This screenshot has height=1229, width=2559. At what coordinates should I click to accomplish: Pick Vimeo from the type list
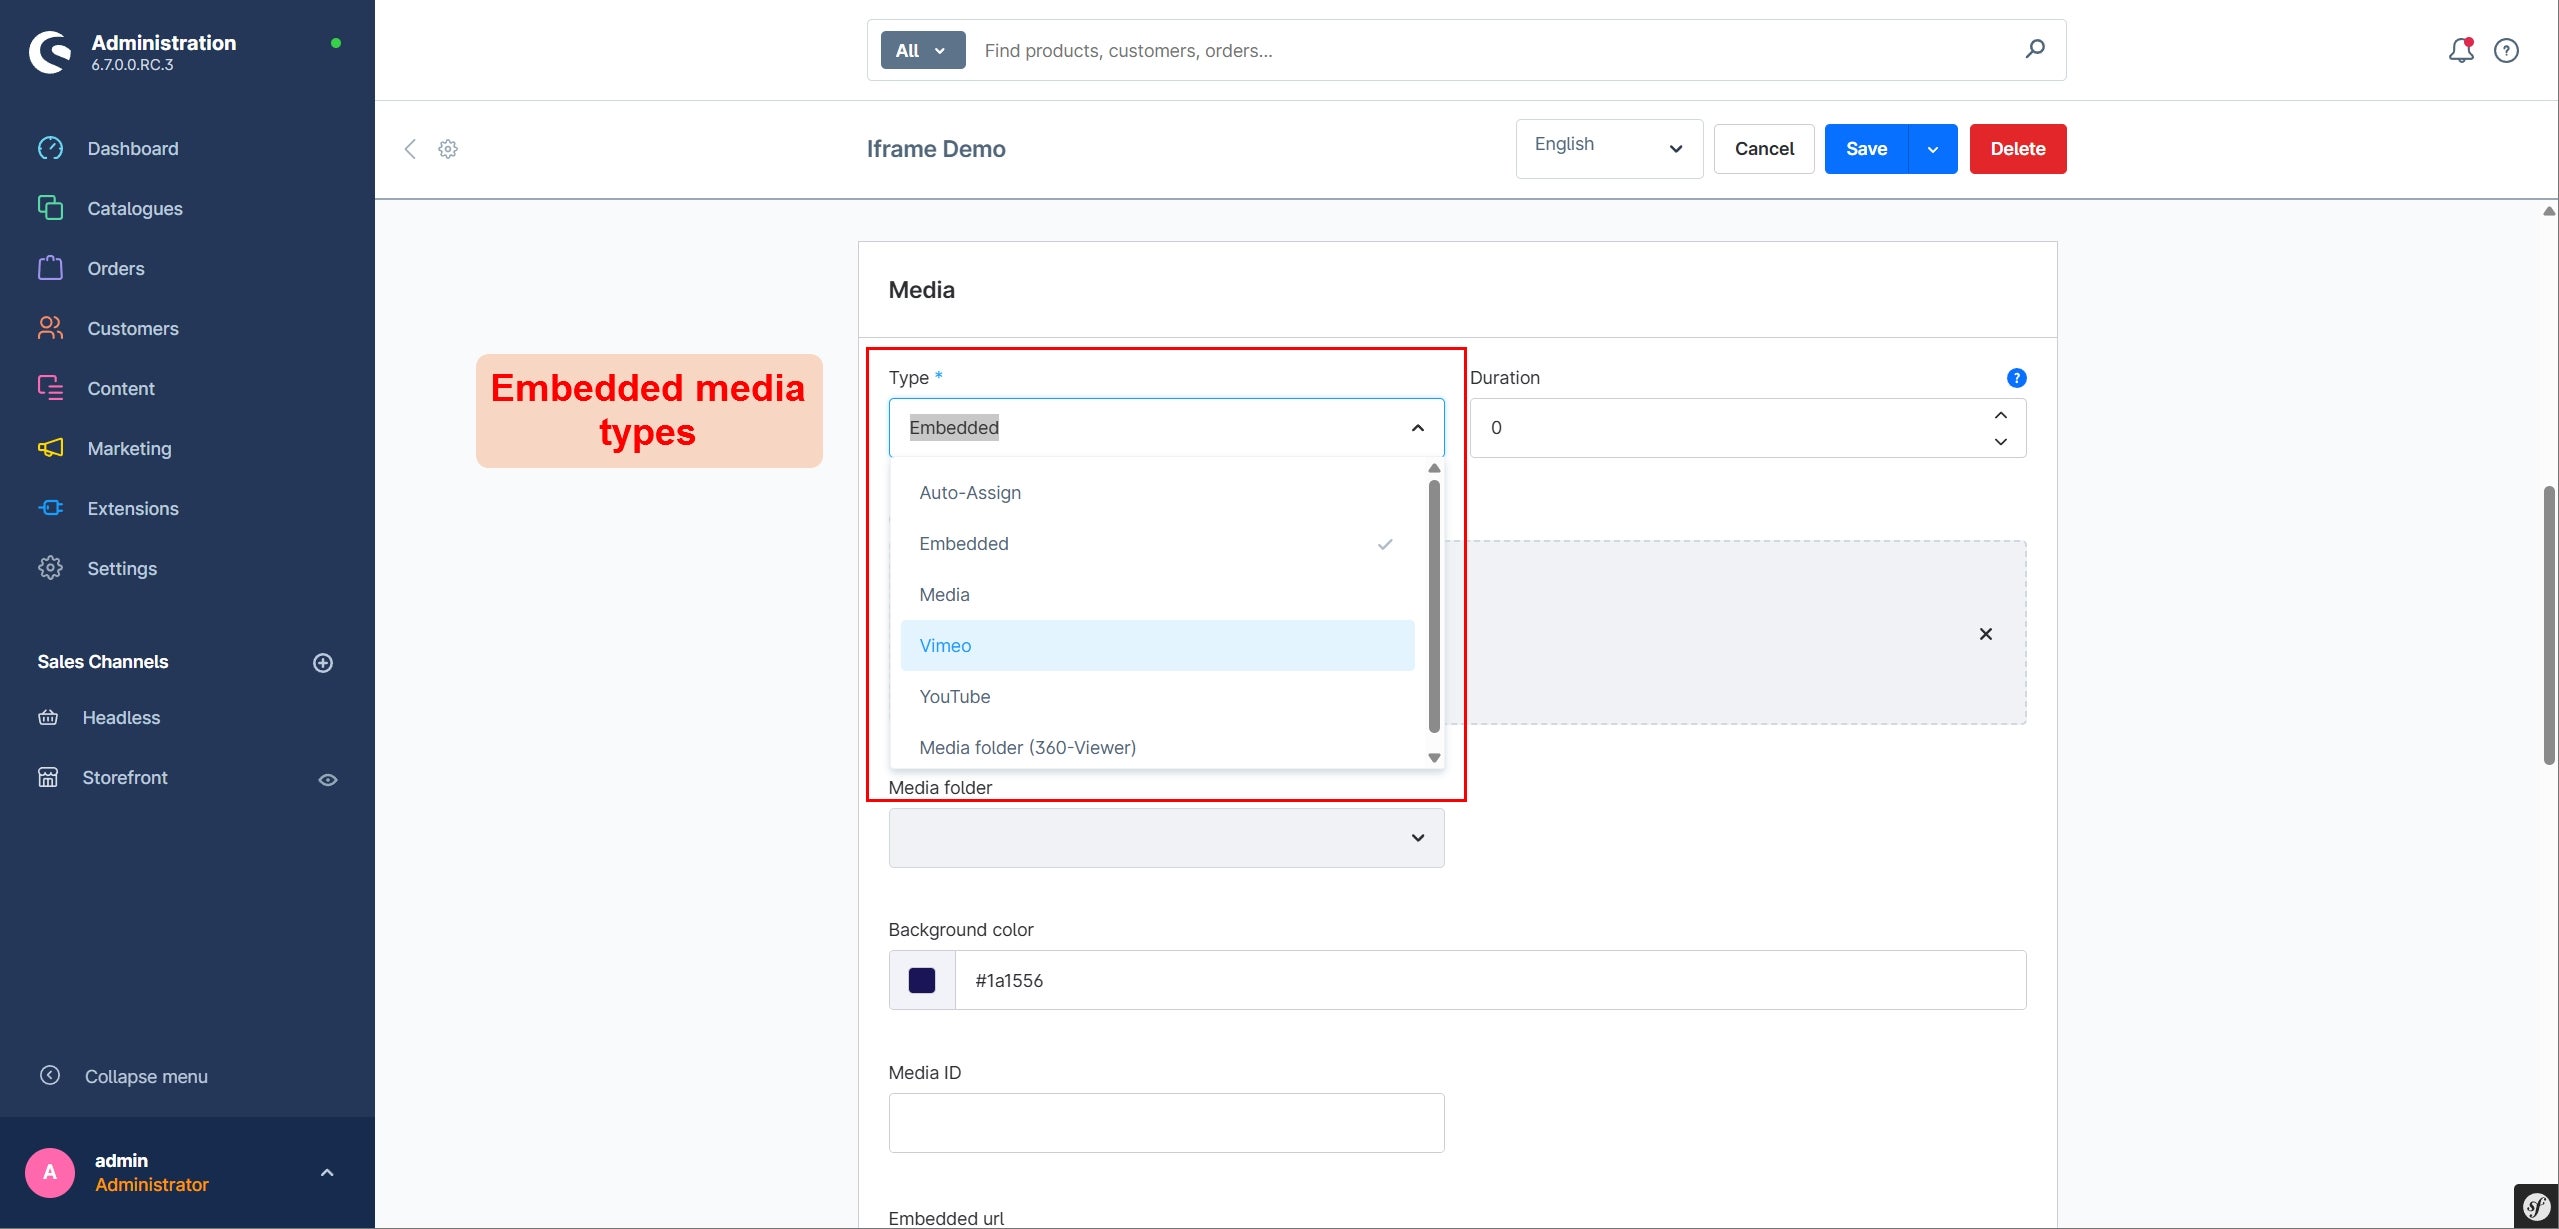(x=1157, y=645)
